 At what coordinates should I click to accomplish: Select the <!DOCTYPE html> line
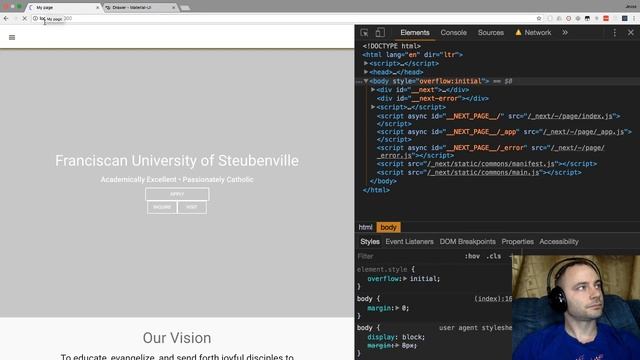coord(391,46)
